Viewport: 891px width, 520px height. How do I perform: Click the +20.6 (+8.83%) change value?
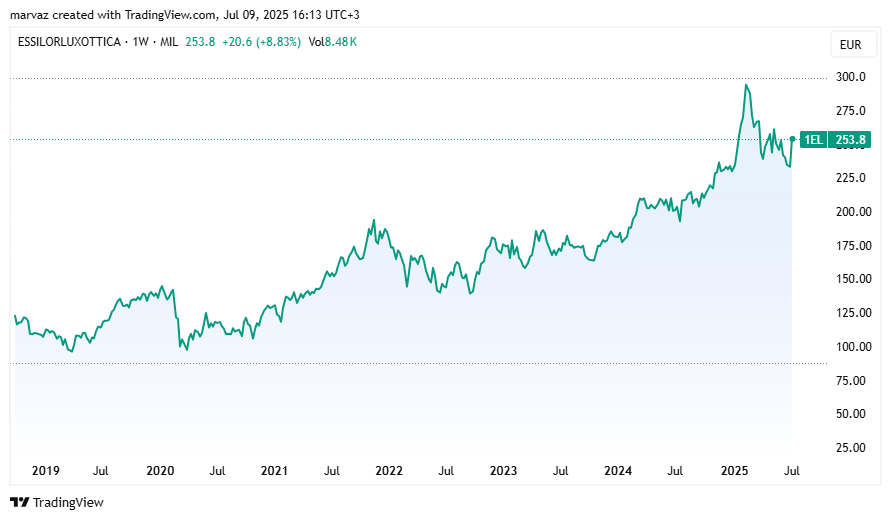tap(261, 41)
